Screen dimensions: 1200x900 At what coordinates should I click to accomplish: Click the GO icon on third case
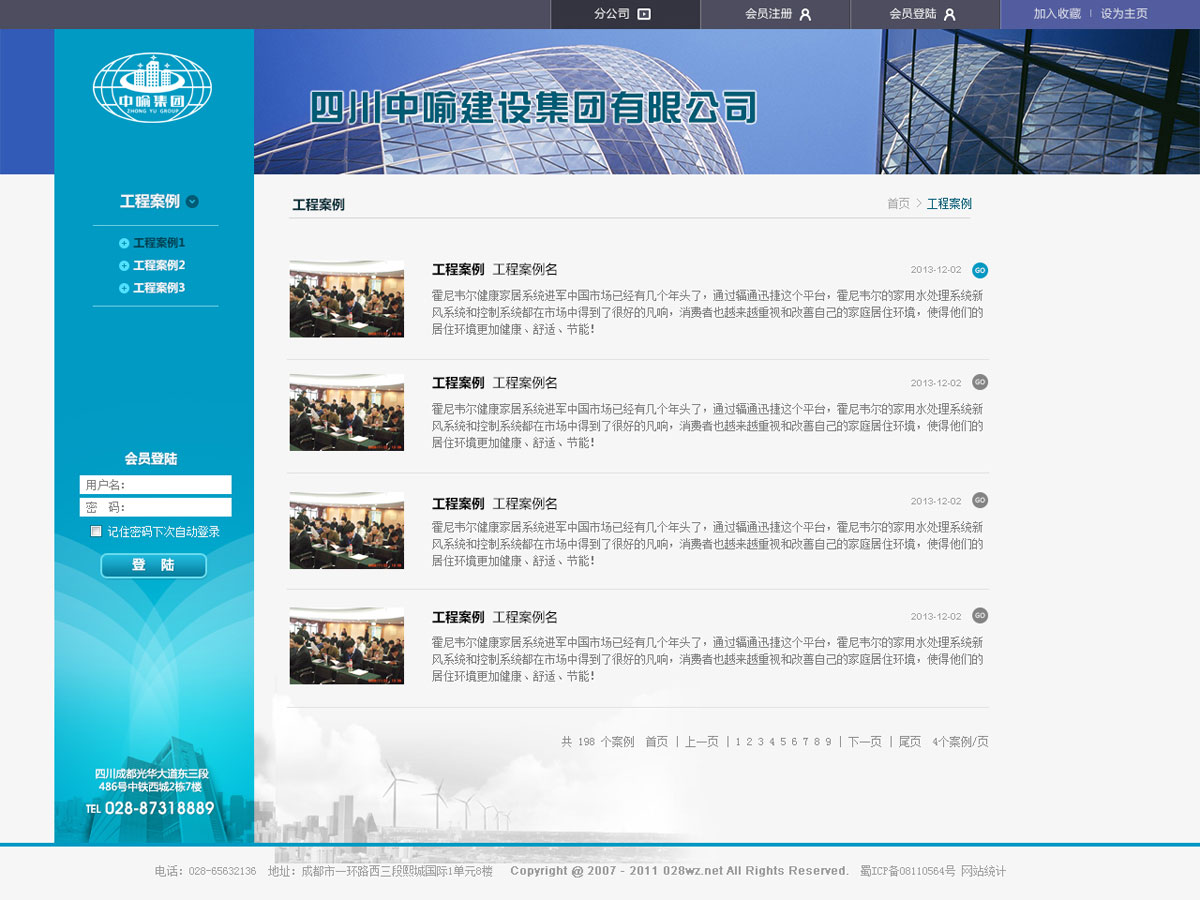click(980, 500)
